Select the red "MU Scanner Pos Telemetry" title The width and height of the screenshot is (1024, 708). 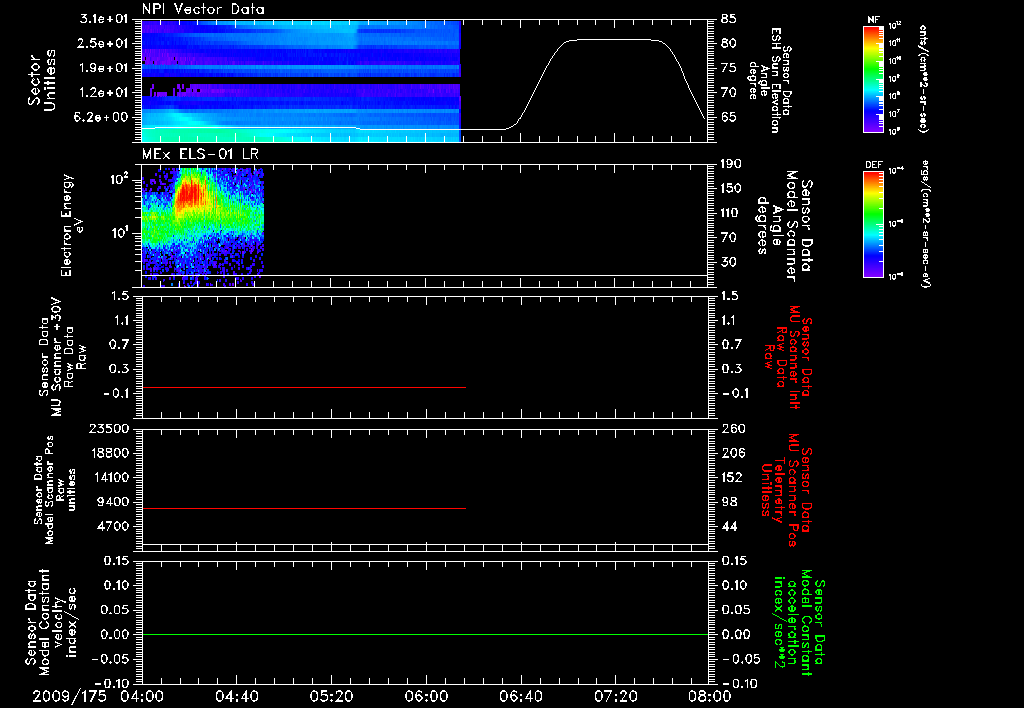click(786, 490)
